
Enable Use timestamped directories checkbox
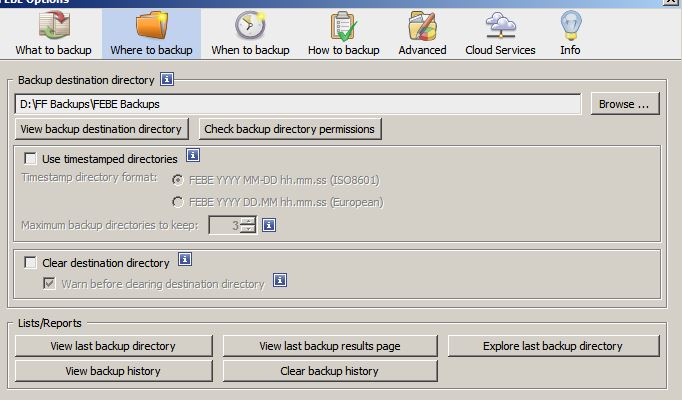pos(30,158)
